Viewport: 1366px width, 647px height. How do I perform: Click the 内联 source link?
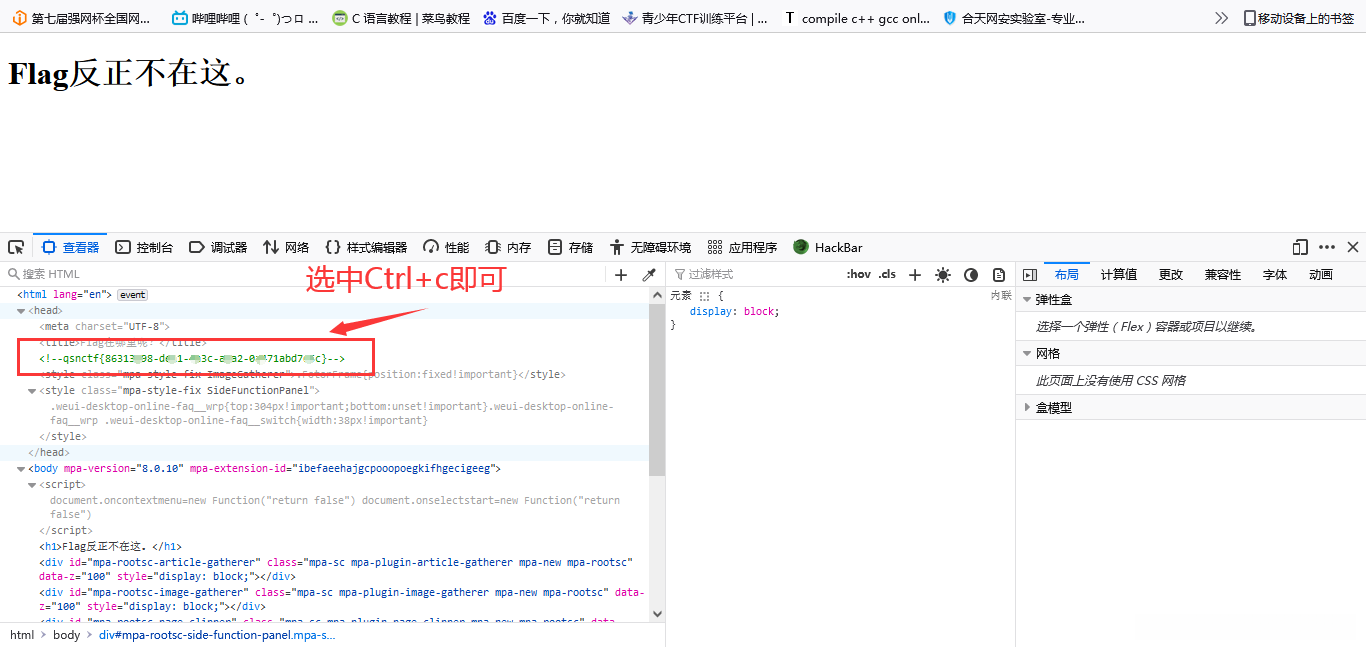[x=1001, y=296]
